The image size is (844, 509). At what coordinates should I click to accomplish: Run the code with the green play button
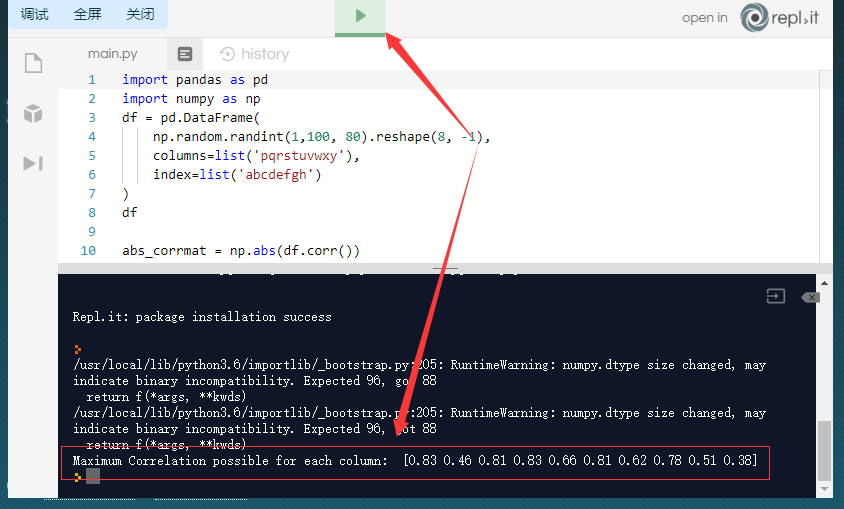(x=360, y=16)
